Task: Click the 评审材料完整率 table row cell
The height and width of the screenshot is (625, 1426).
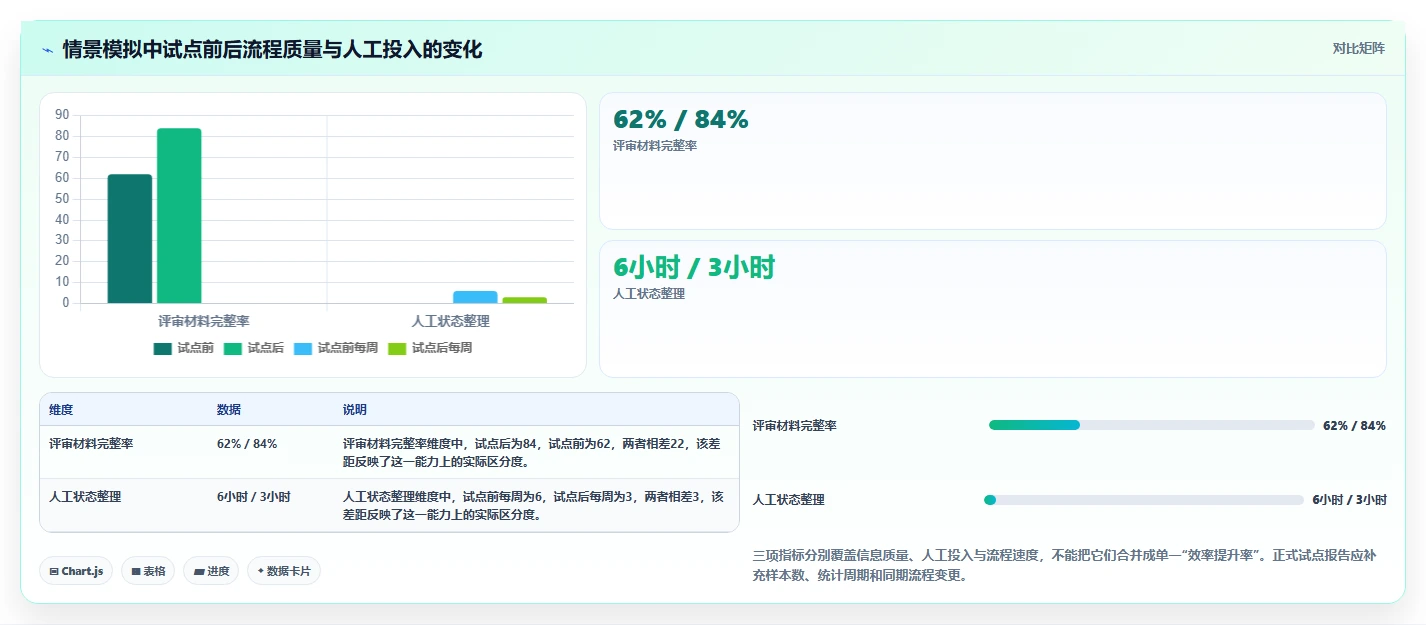Action: pos(91,443)
